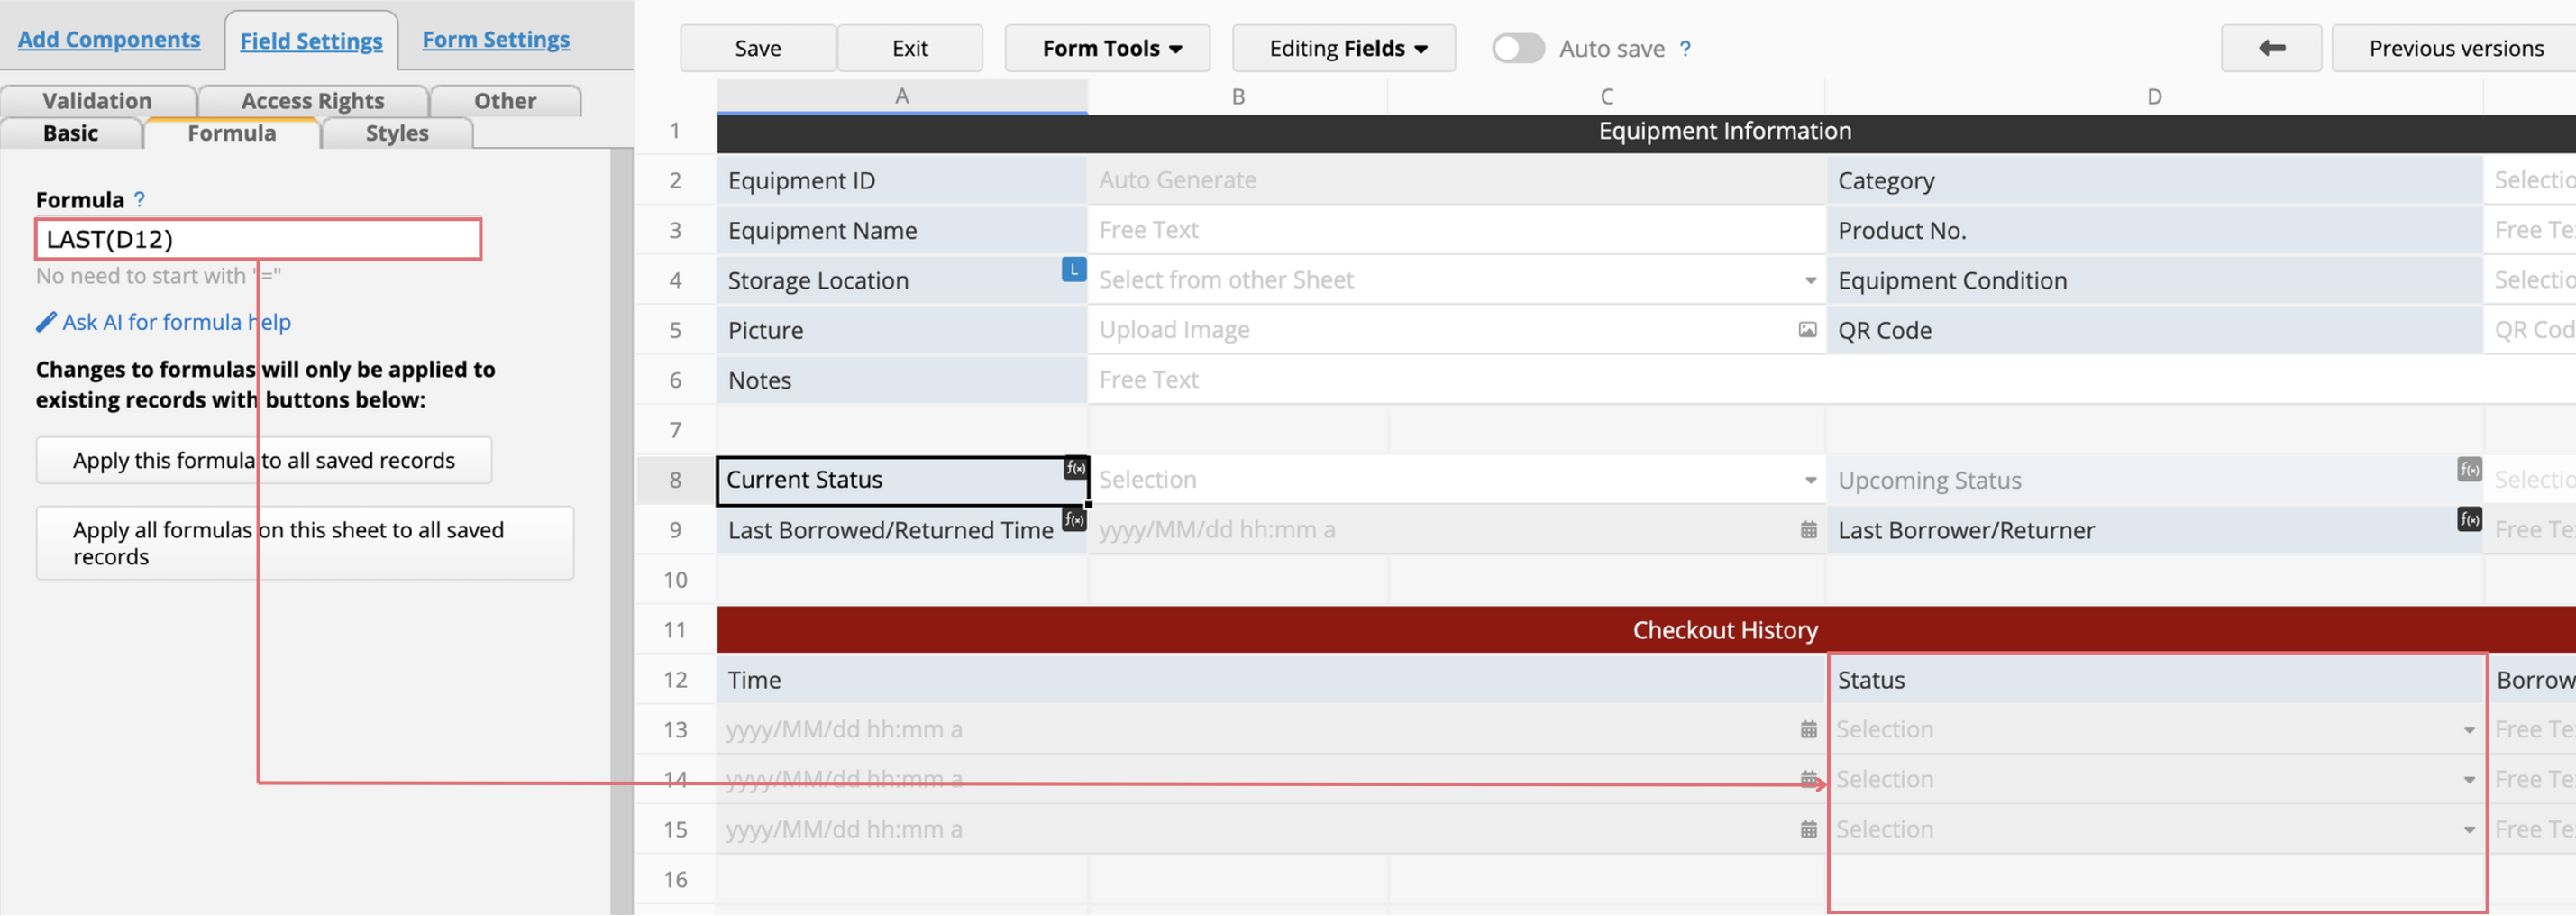
Task: Click the Auto save help question mark
Action: pyautogui.click(x=1685, y=49)
